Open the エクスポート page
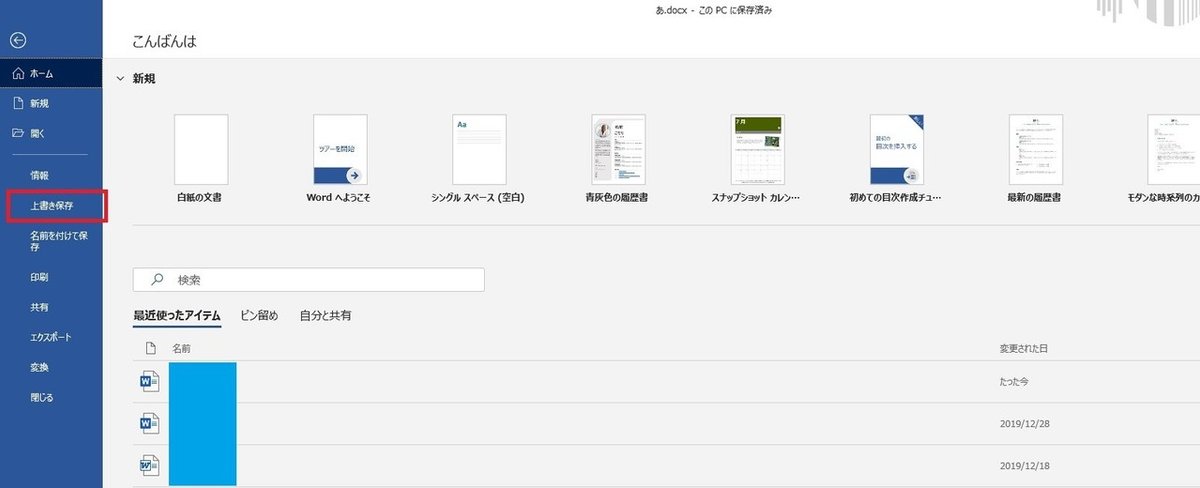The height and width of the screenshot is (488, 1200). pyautogui.click(x=51, y=337)
